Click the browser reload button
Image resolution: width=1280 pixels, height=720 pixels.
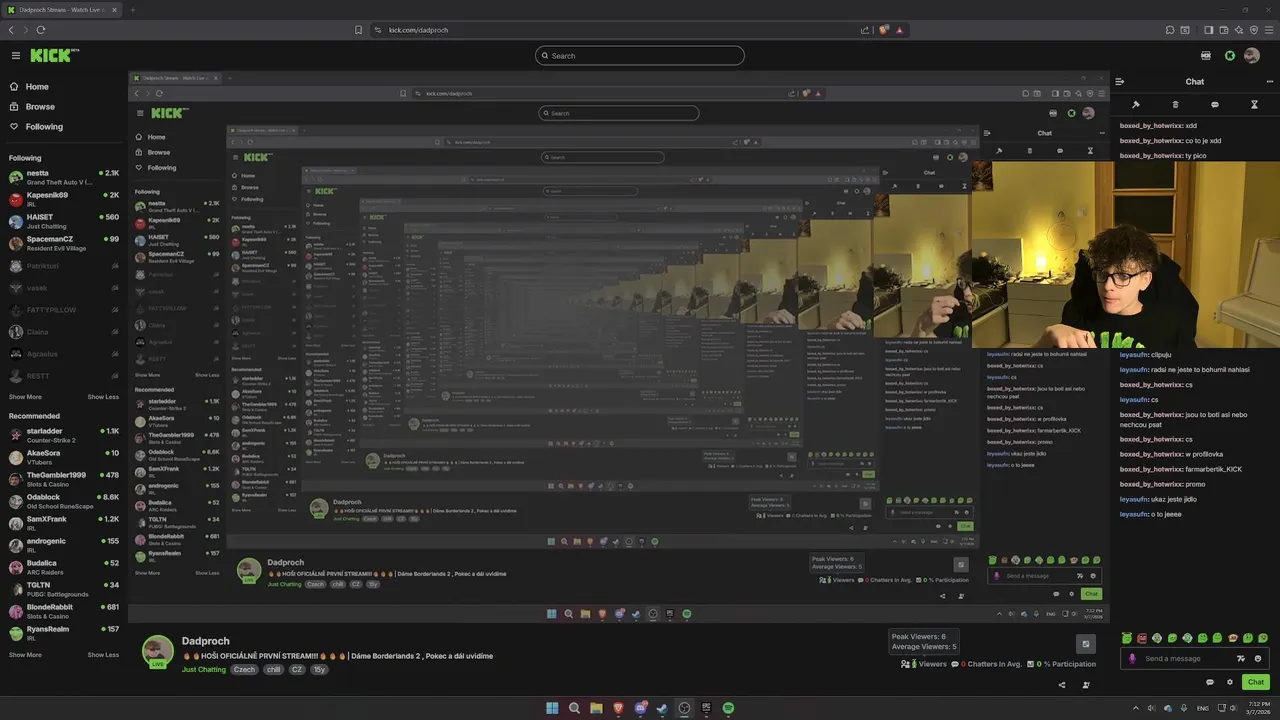tap(40, 30)
